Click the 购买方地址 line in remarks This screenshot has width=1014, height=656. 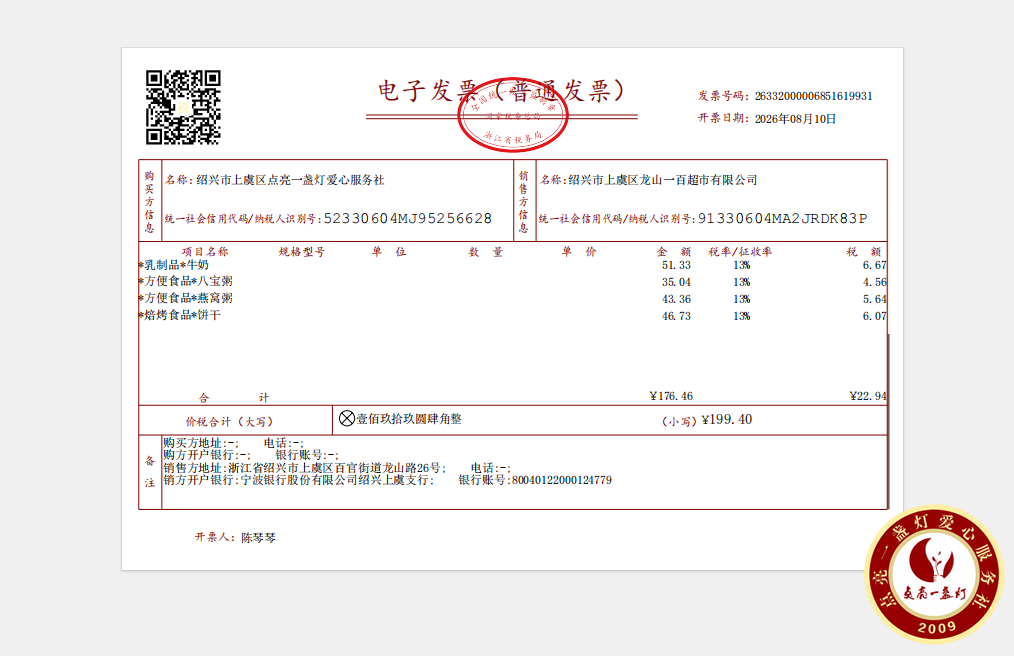click(x=233, y=443)
